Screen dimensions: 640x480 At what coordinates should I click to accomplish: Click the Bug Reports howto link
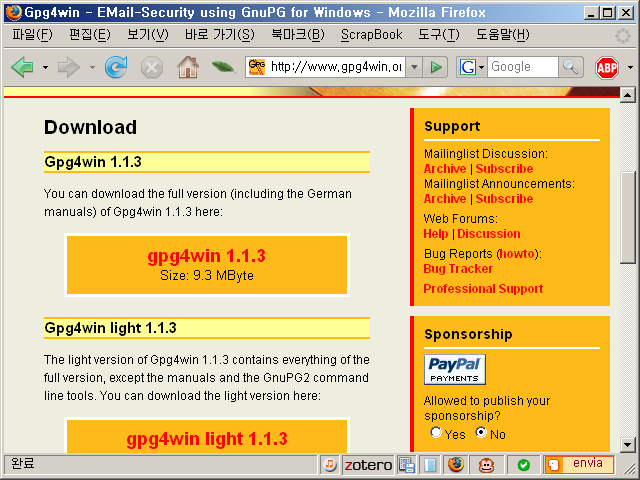517,254
